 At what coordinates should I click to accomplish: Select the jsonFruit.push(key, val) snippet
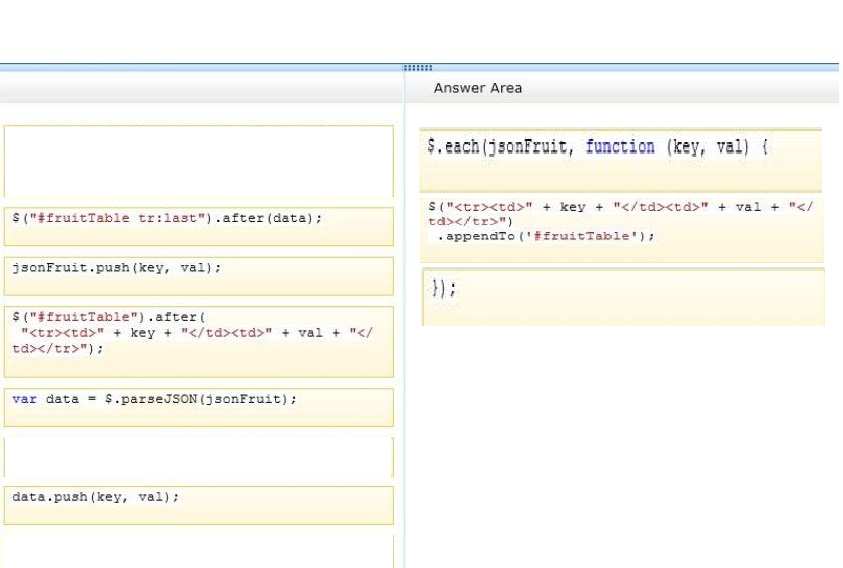pyautogui.click(x=198, y=276)
